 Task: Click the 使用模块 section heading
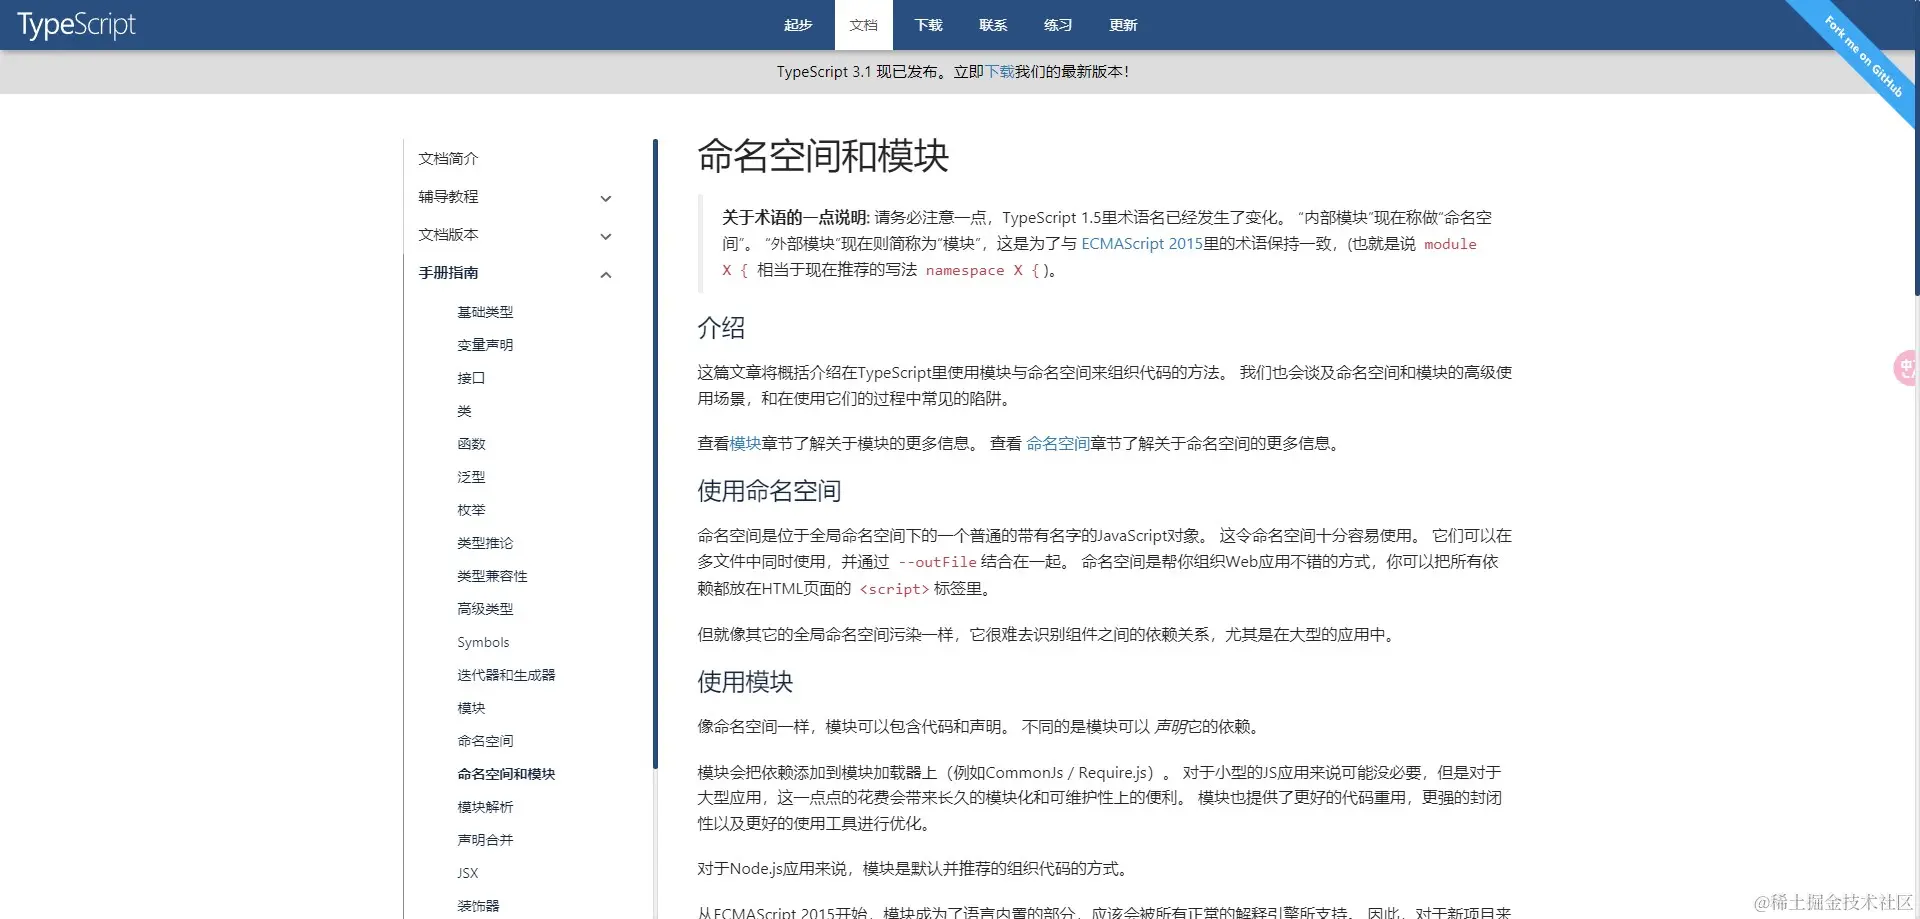[745, 682]
